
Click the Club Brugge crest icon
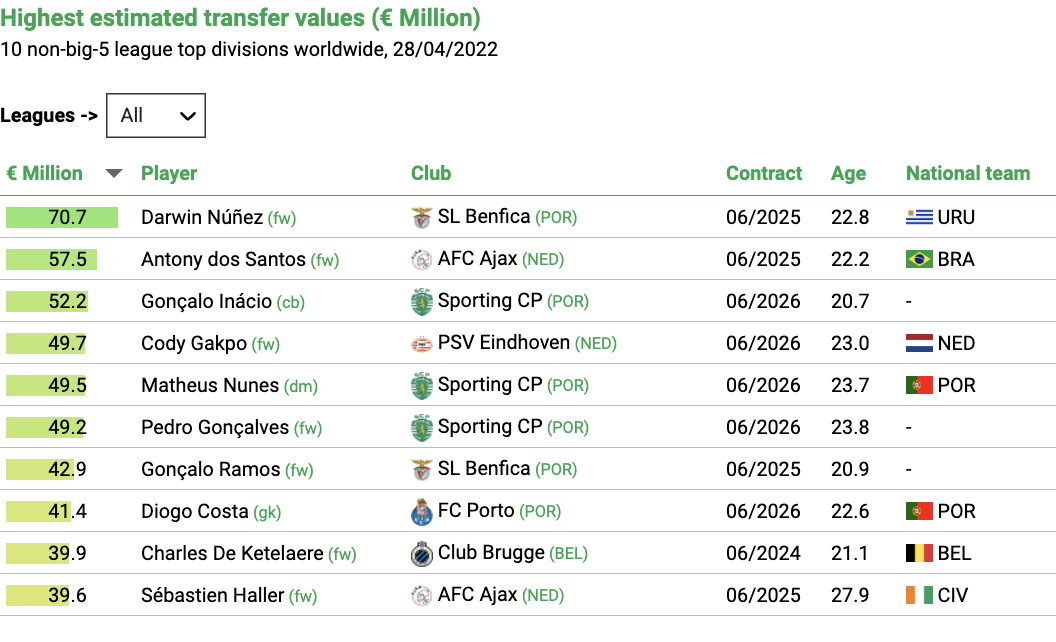[422, 554]
